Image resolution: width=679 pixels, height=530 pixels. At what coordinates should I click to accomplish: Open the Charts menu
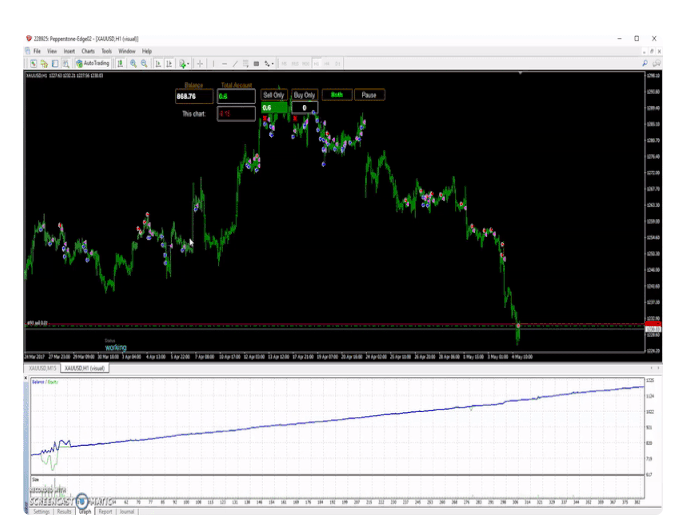pyautogui.click(x=88, y=51)
